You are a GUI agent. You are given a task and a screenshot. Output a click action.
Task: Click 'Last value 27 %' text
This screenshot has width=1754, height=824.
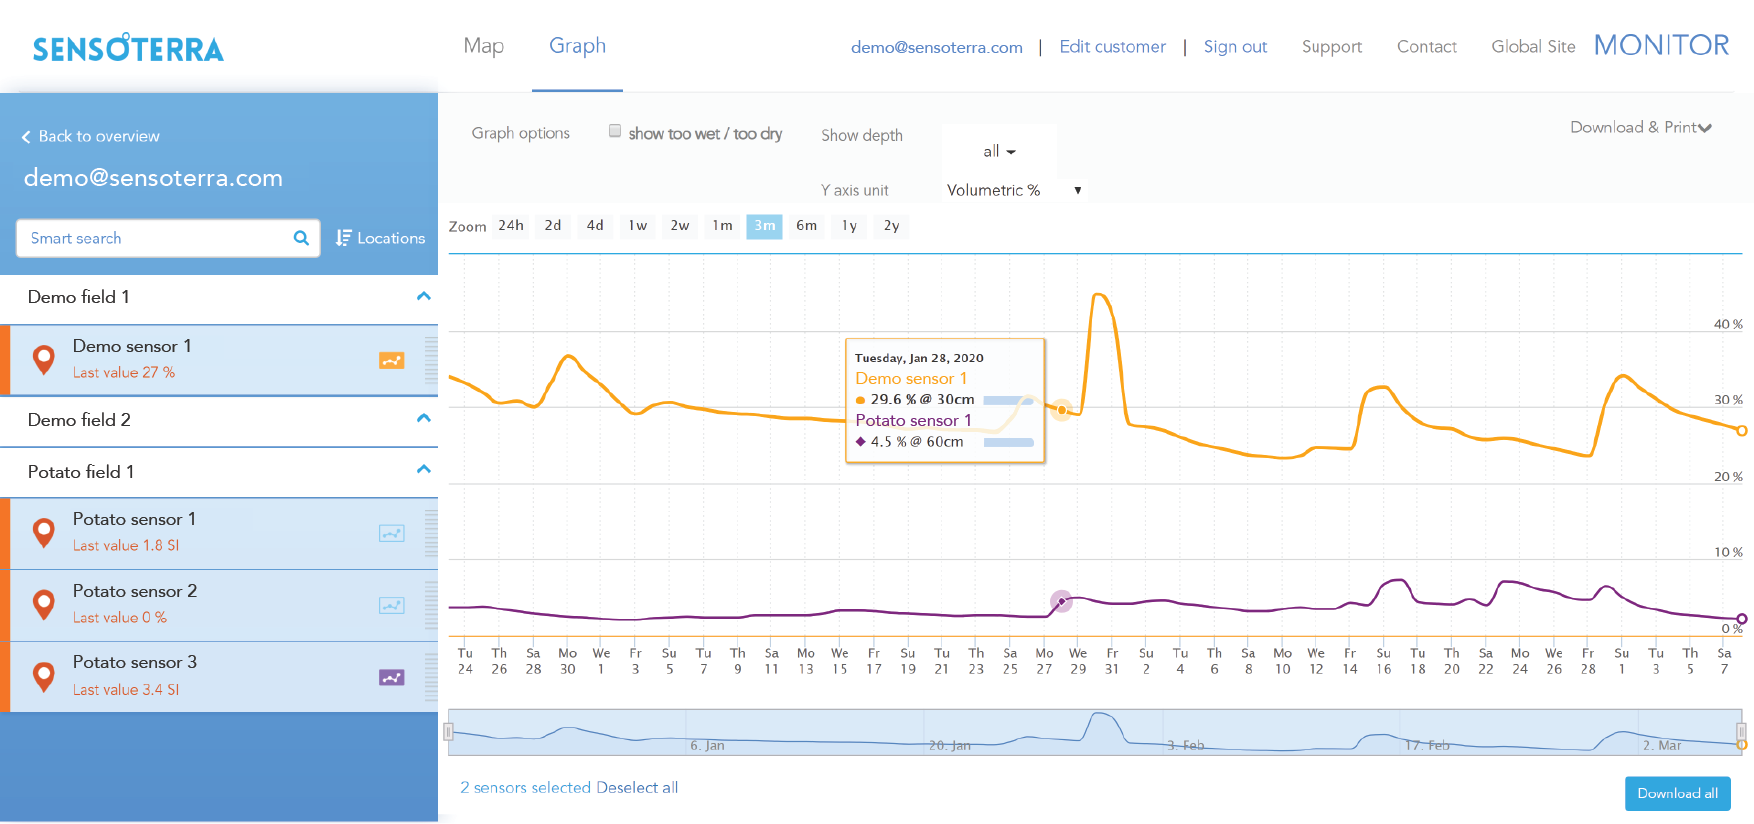coord(124,373)
